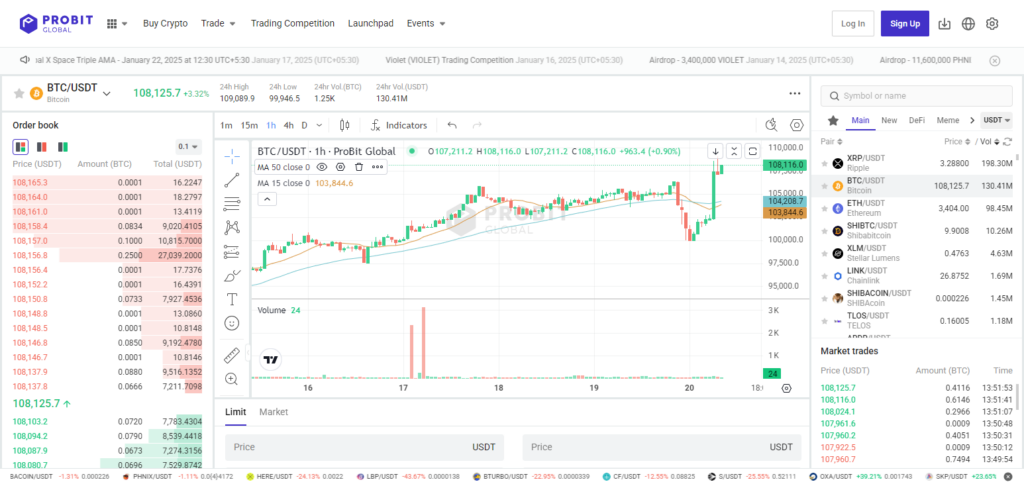Refresh the market pair list
1024x484 pixels.
[x=1007, y=141]
